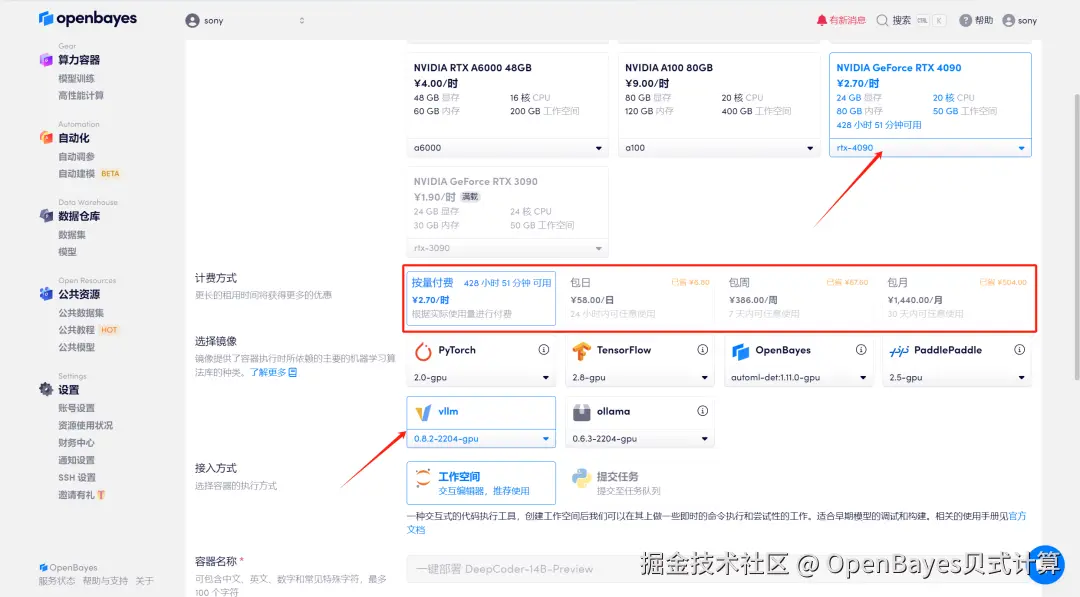Click the PyTorch flame logo
This screenshot has width=1080, height=597.
(x=423, y=351)
